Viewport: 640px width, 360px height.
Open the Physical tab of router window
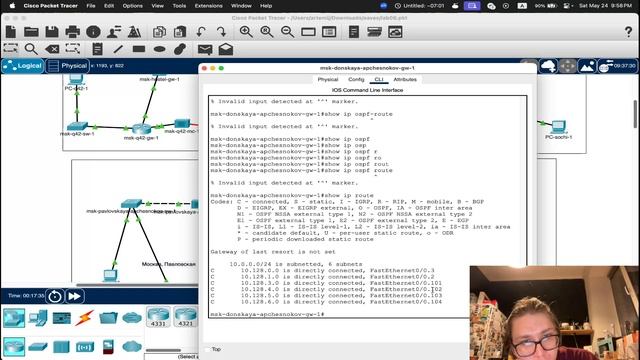pyautogui.click(x=328, y=80)
